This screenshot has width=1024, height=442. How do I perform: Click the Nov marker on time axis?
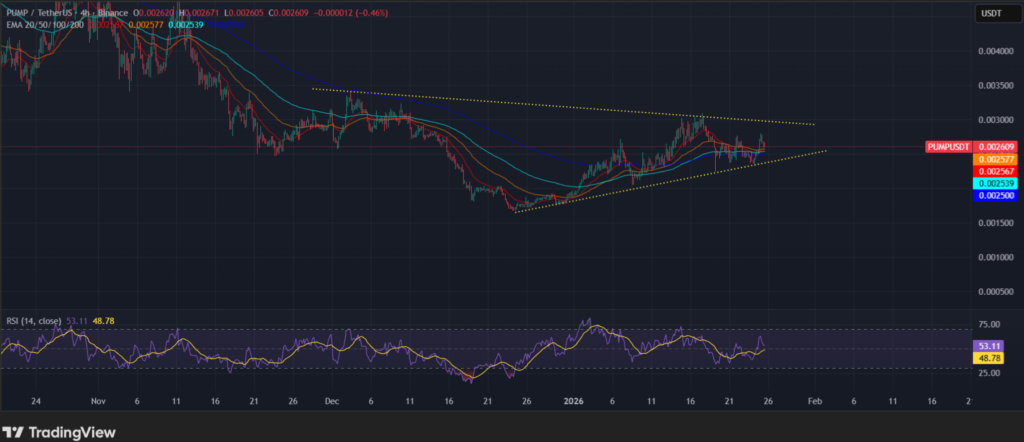tap(98, 399)
